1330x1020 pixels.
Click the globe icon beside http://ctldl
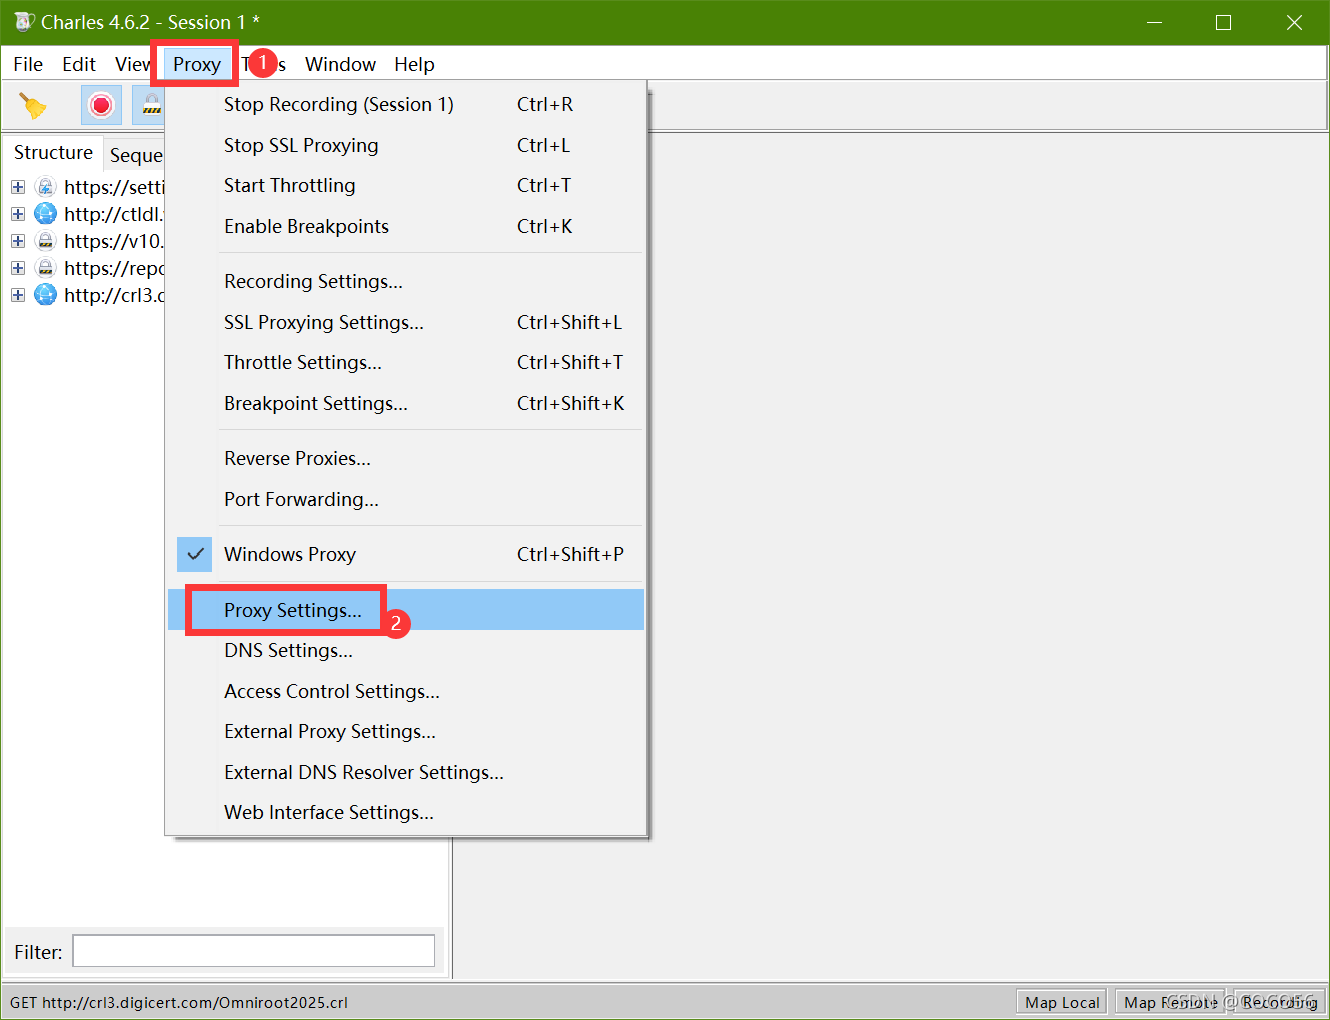pos(45,213)
